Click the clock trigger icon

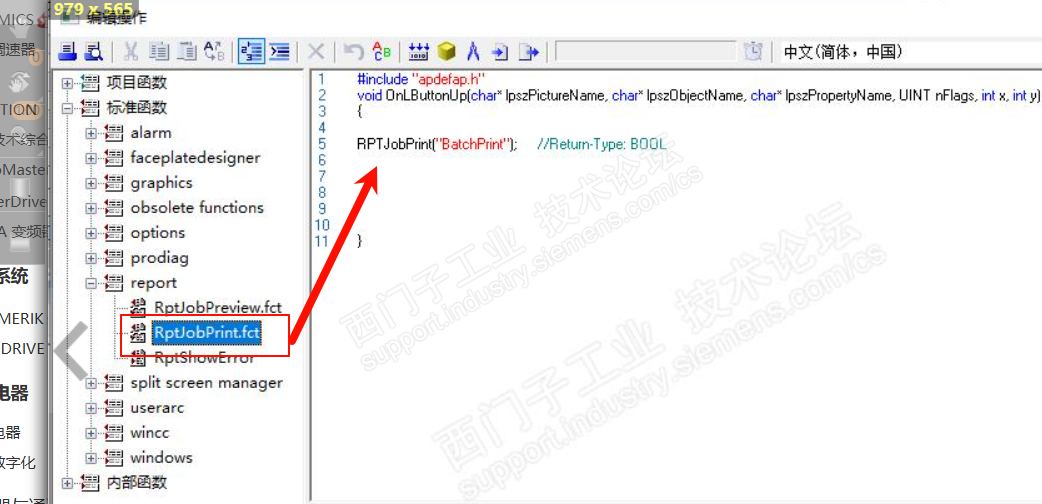click(x=753, y=51)
